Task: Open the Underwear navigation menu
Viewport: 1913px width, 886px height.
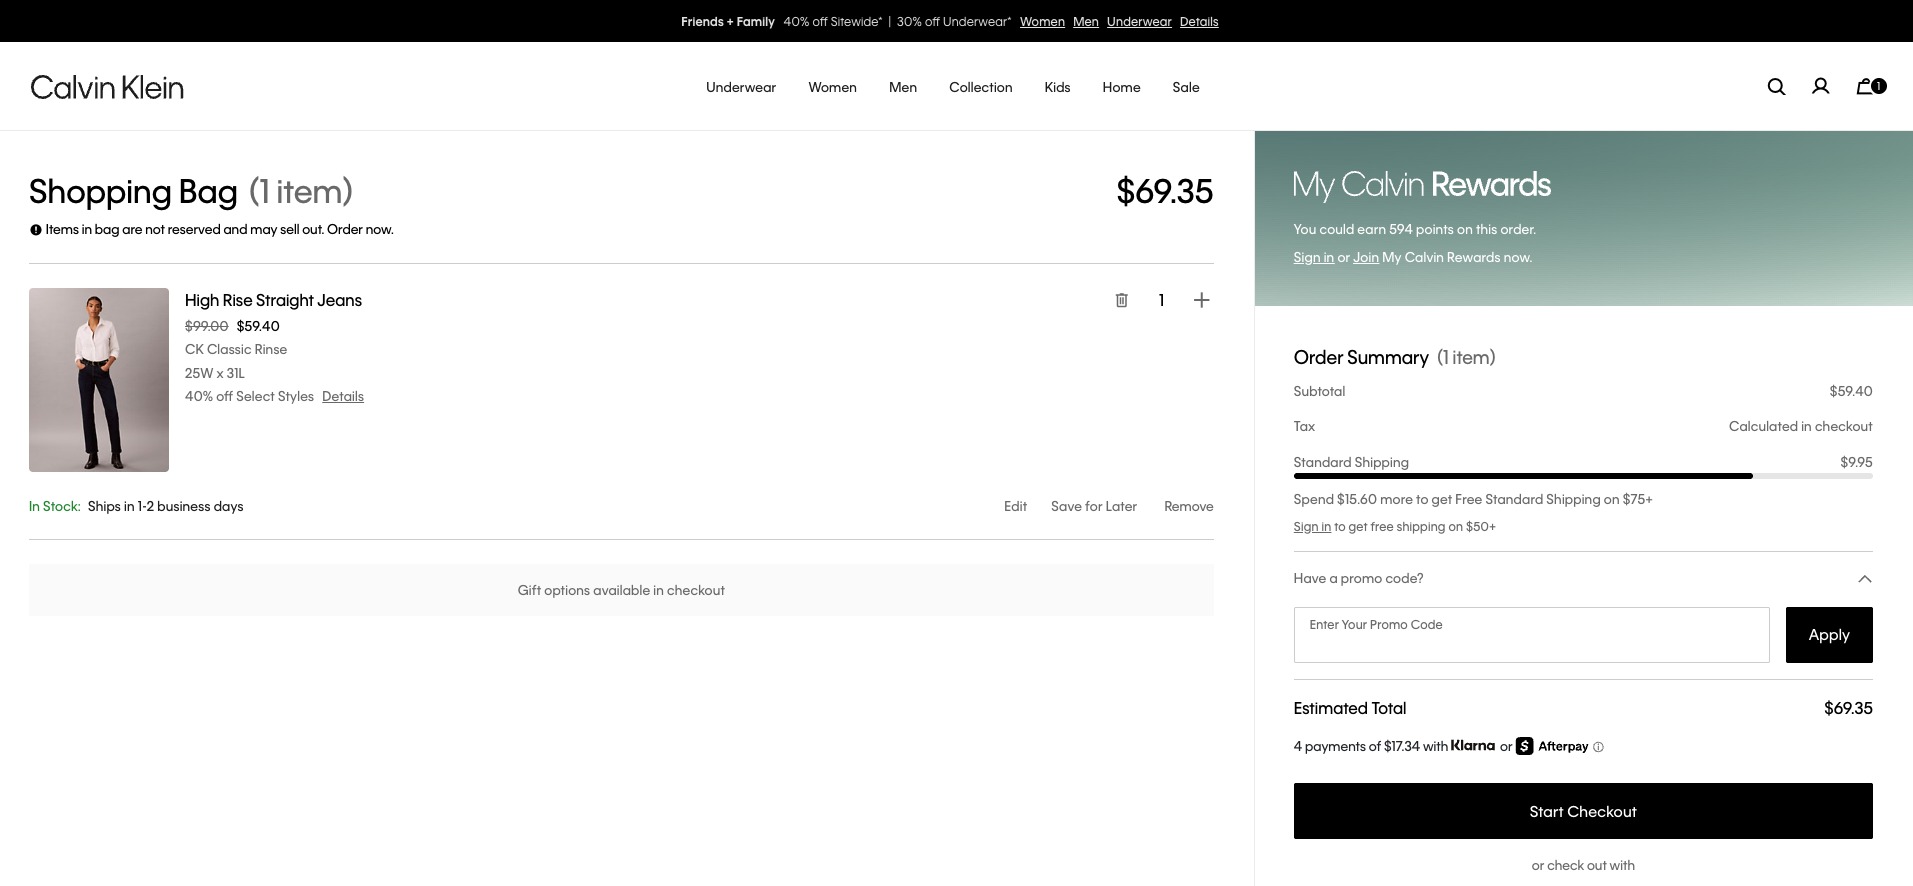Action: tap(741, 87)
